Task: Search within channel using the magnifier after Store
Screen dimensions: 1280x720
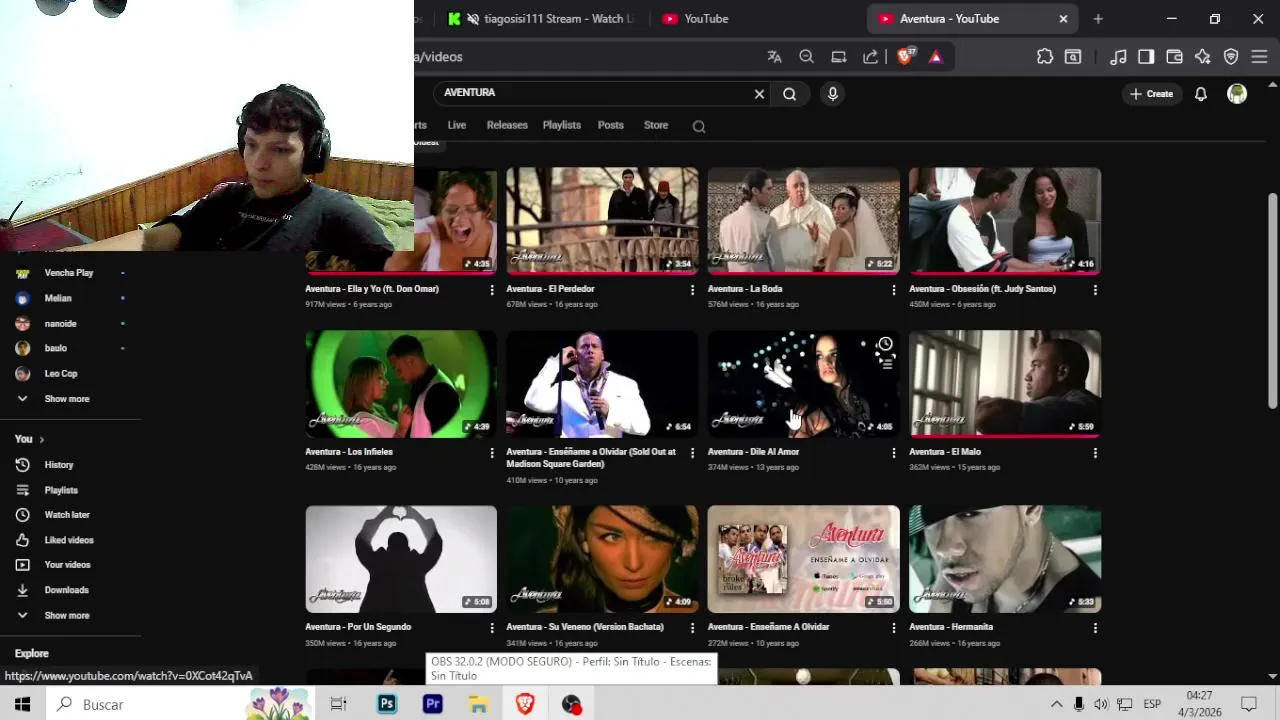Action: coord(699,126)
